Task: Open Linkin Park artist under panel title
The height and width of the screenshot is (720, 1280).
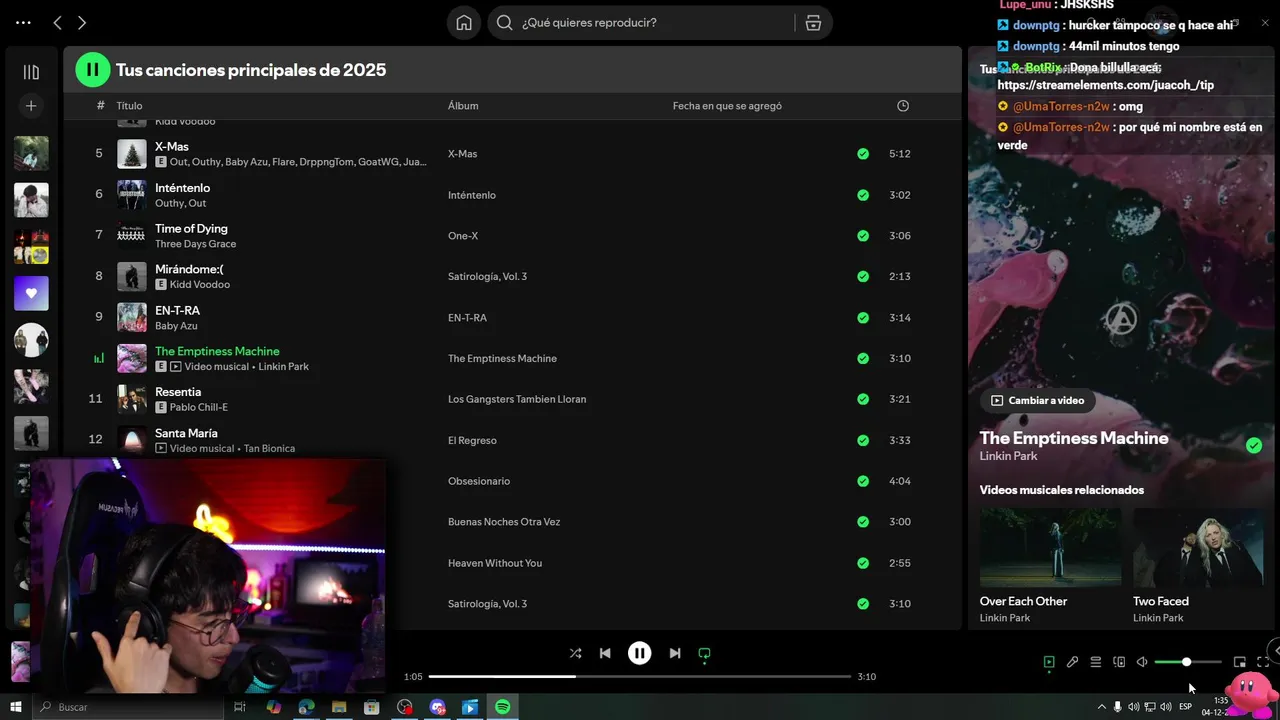Action: [x=1008, y=456]
